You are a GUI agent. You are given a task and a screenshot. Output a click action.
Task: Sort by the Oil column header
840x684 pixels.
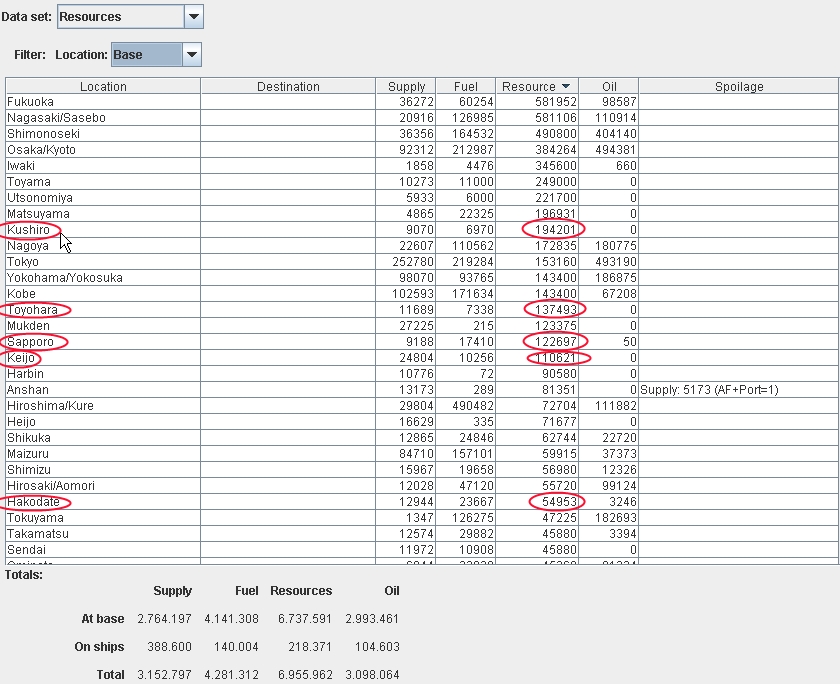point(609,86)
